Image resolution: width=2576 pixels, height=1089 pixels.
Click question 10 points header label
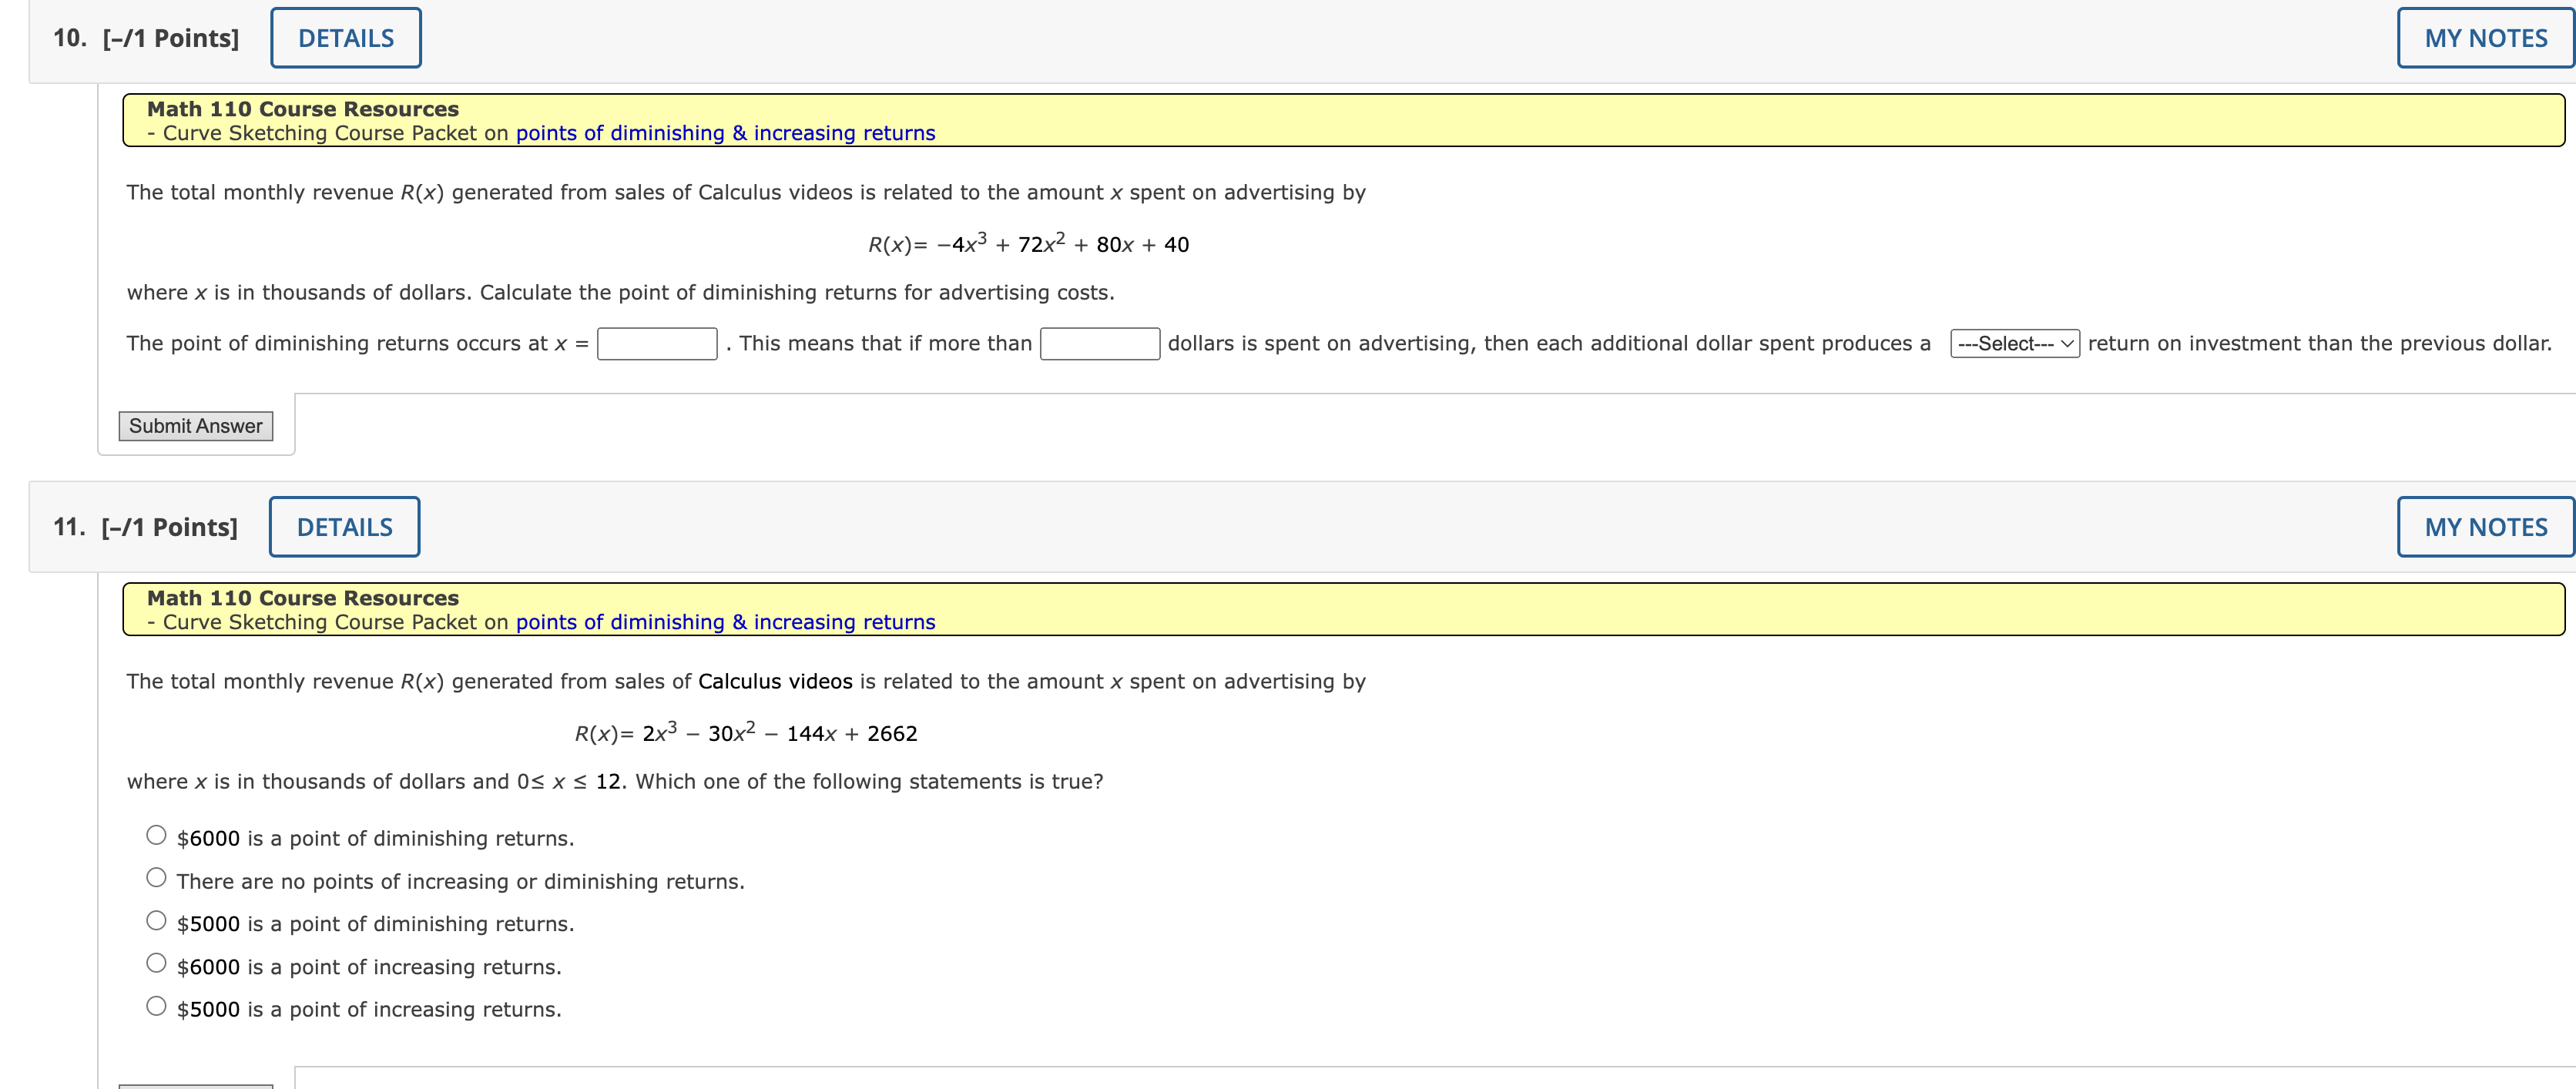146,38
